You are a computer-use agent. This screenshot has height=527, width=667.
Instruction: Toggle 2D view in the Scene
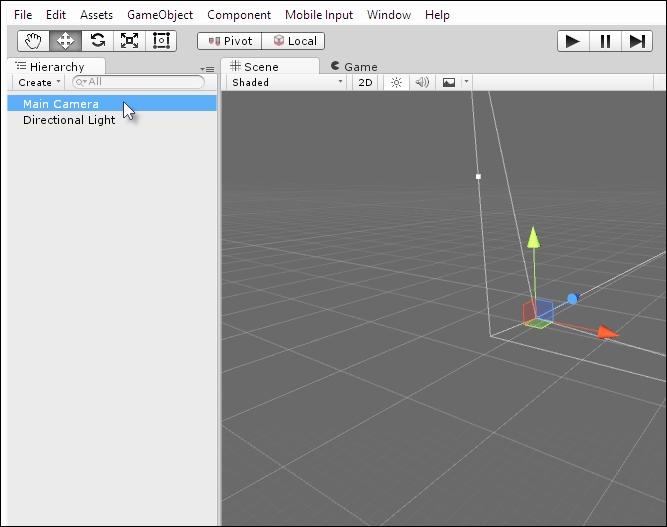366,82
